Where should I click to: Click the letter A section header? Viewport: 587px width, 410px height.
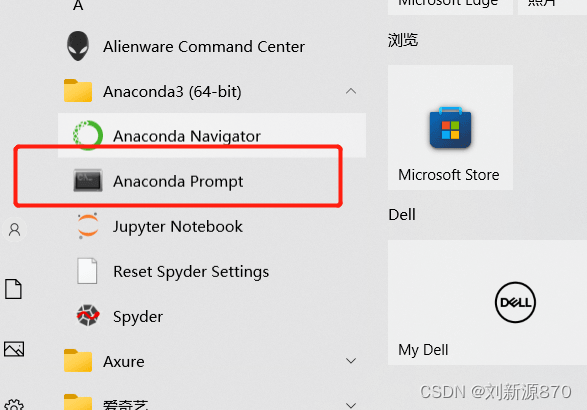tap(78, 6)
